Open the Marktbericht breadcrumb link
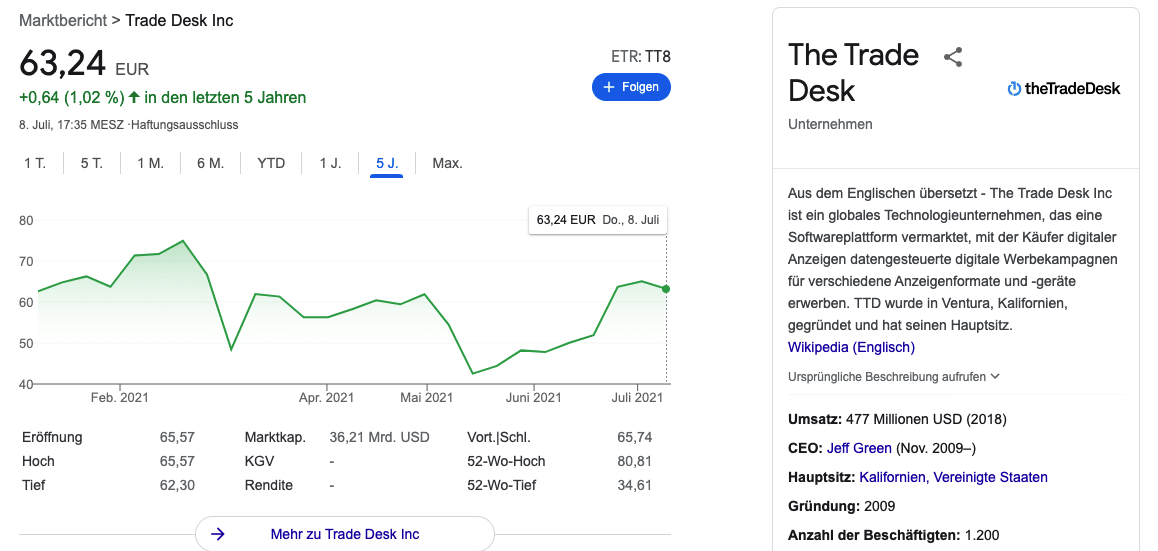 [x=63, y=21]
